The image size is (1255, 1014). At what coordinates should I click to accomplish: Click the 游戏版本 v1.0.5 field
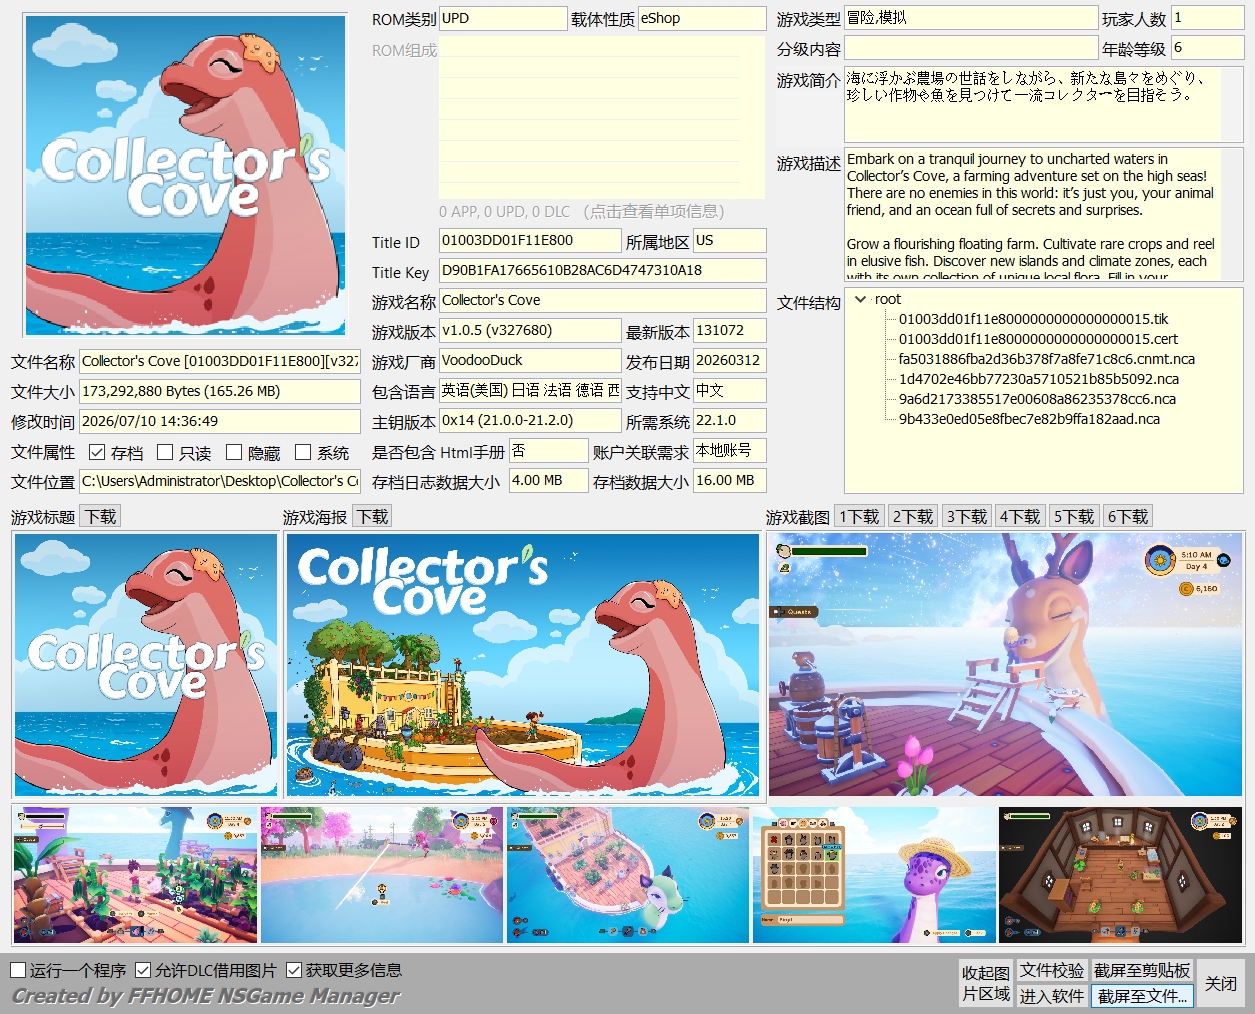(530, 331)
